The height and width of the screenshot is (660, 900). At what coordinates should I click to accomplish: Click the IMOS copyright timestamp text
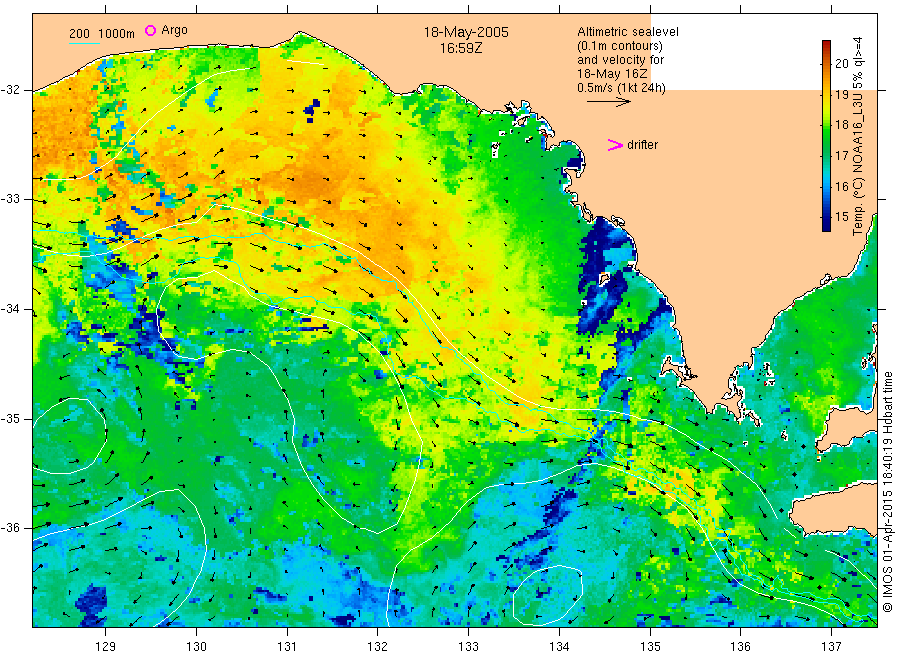(x=888, y=491)
